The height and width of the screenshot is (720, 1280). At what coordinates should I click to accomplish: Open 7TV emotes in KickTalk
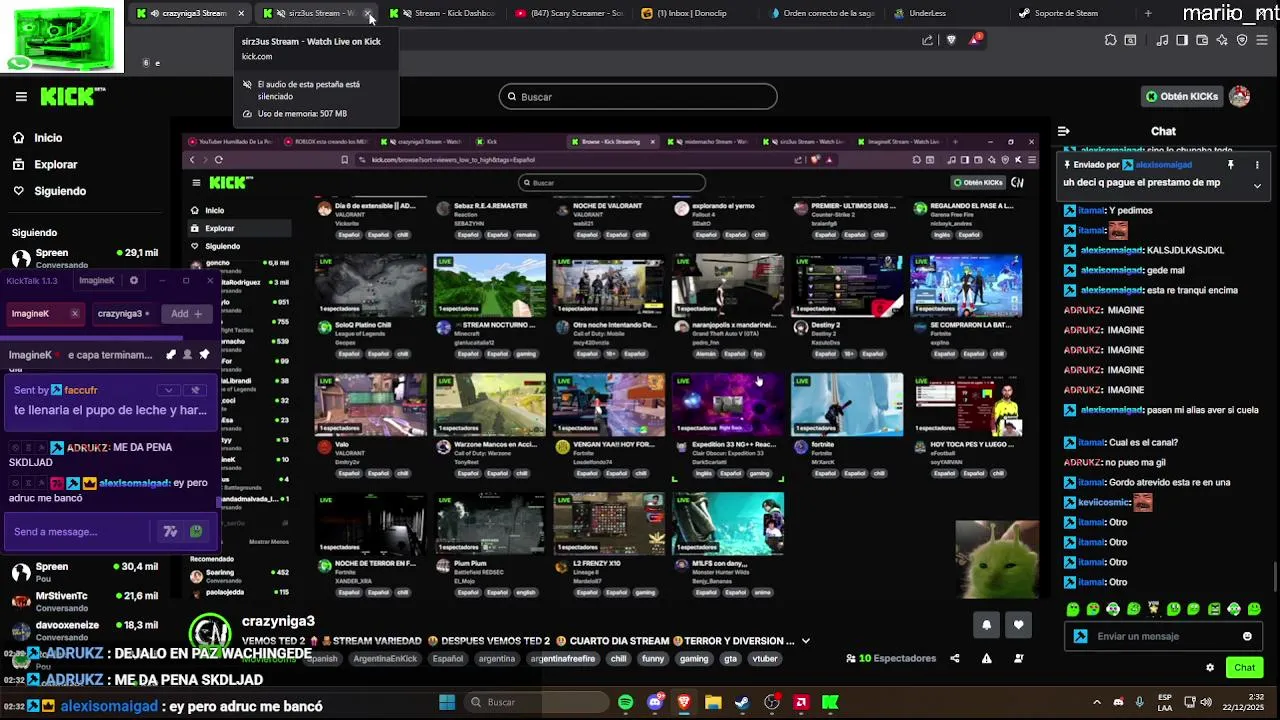pos(171,532)
